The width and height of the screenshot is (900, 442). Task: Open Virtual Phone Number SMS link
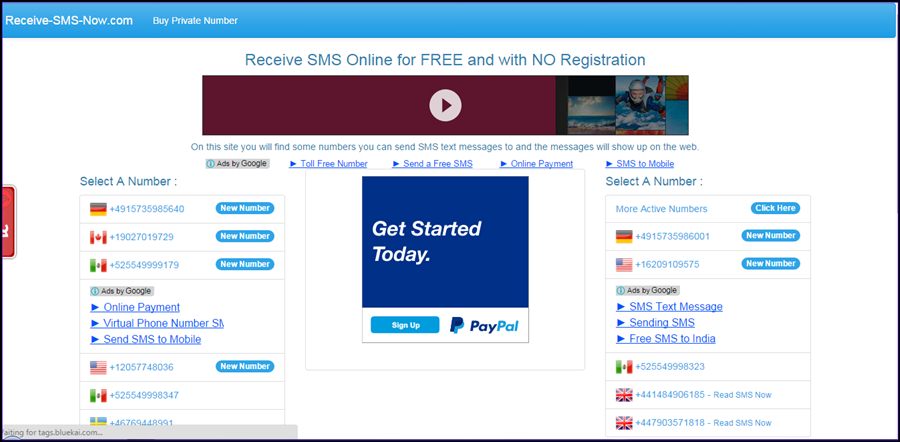click(157, 323)
